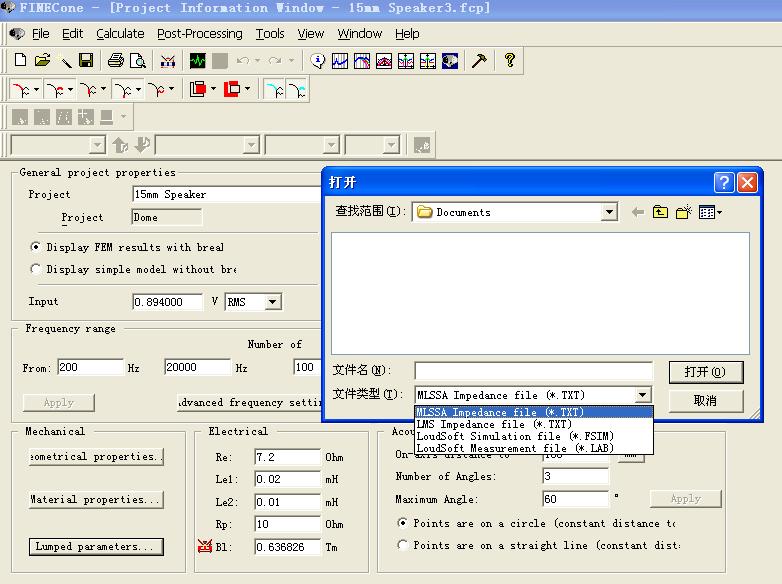Go up one folder level in dialog
Viewport: 782px width, 584px height.
click(x=660, y=212)
